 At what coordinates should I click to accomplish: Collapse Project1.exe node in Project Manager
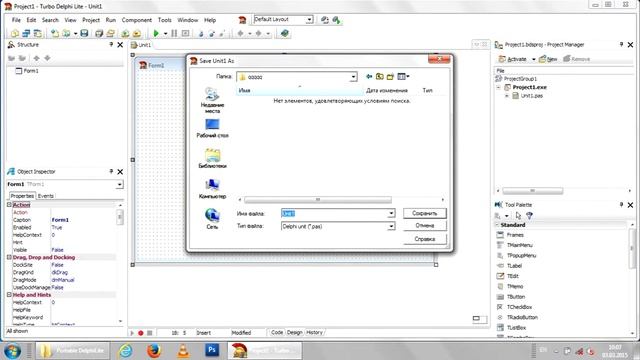pos(498,87)
